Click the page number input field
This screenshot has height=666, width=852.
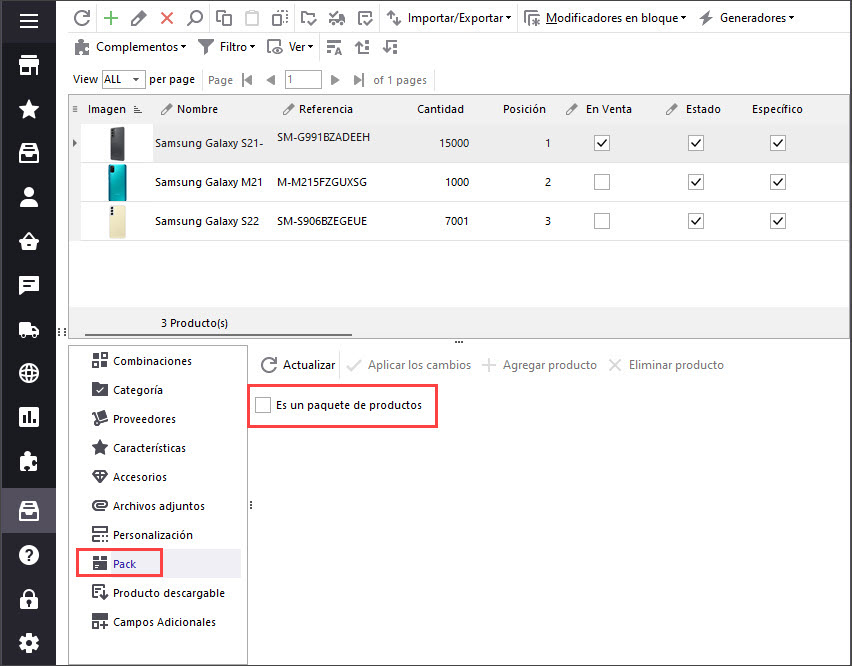pyautogui.click(x=303, y=79)
